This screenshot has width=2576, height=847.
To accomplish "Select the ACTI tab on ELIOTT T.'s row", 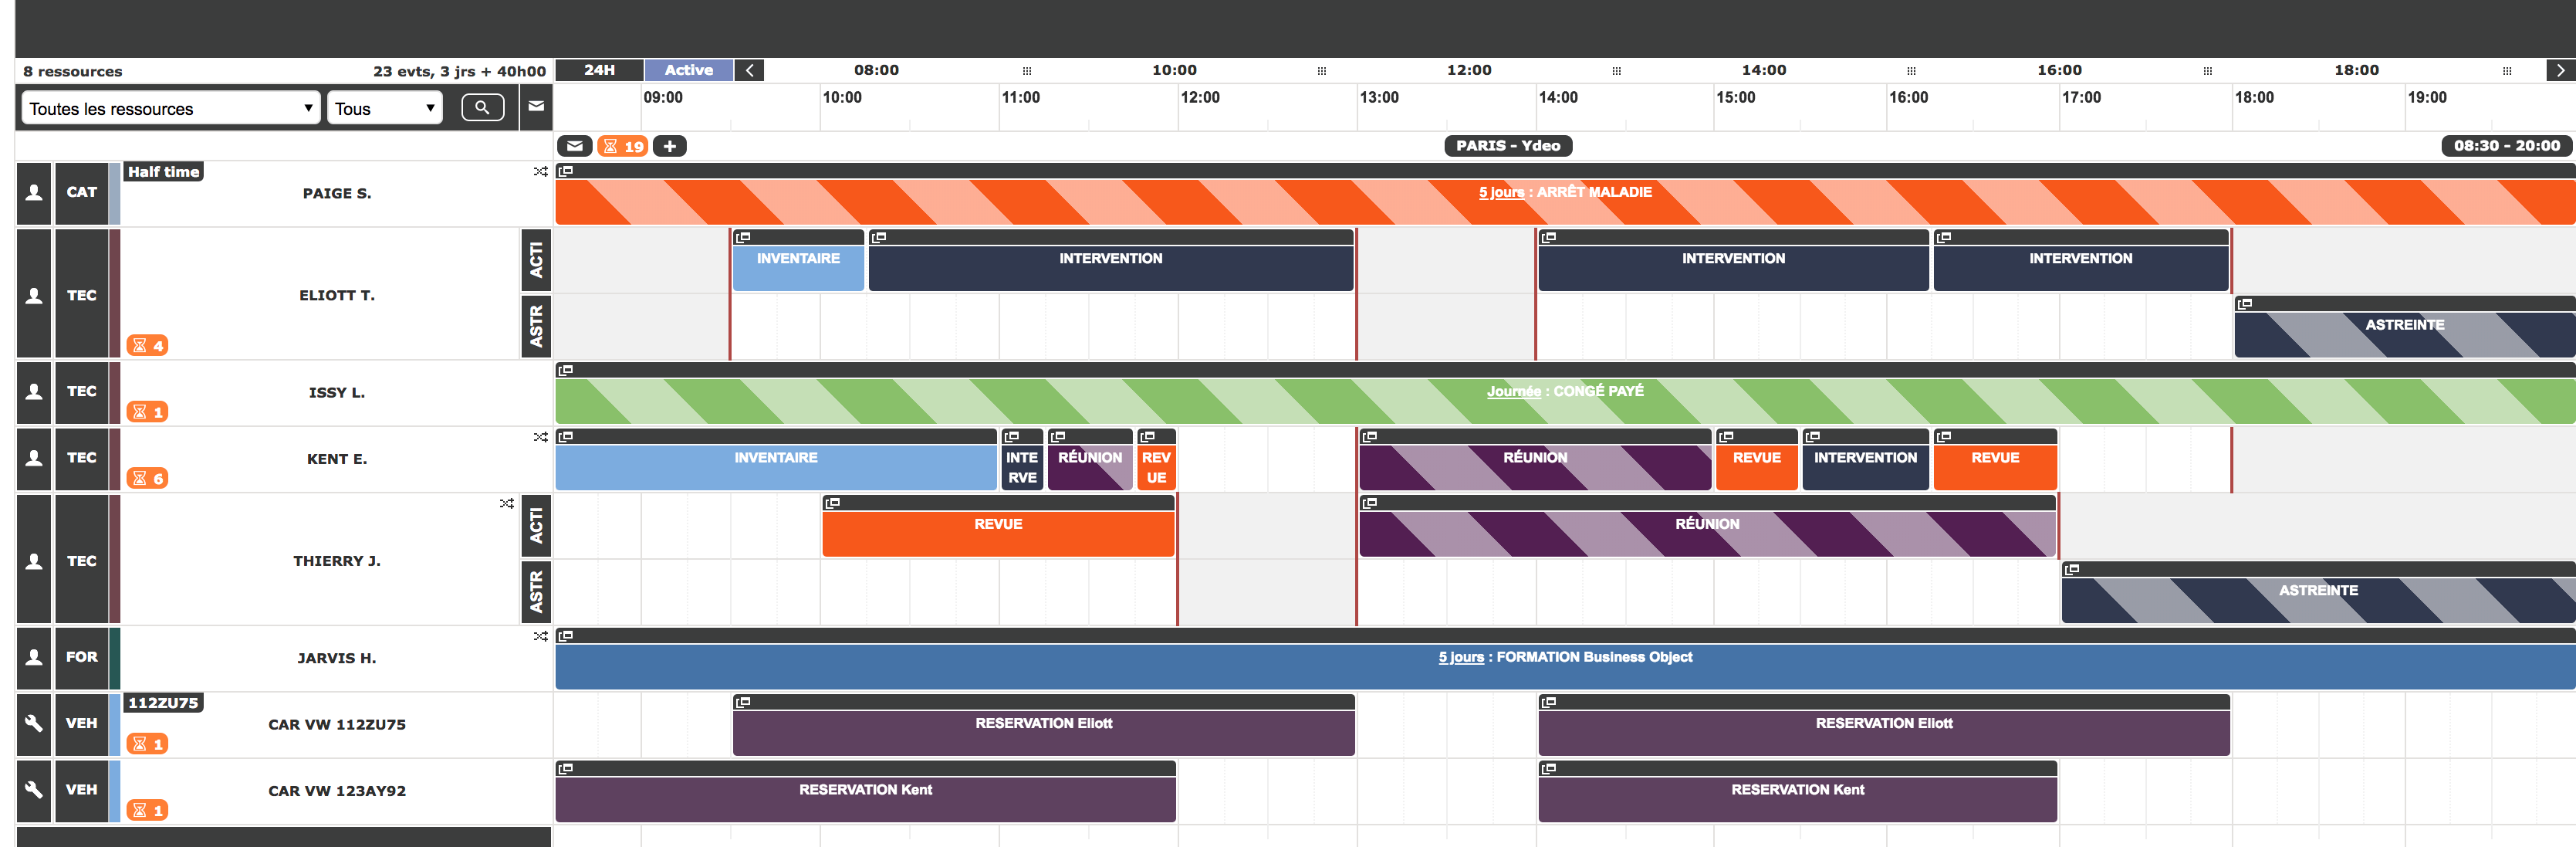I will click(536, 259).
